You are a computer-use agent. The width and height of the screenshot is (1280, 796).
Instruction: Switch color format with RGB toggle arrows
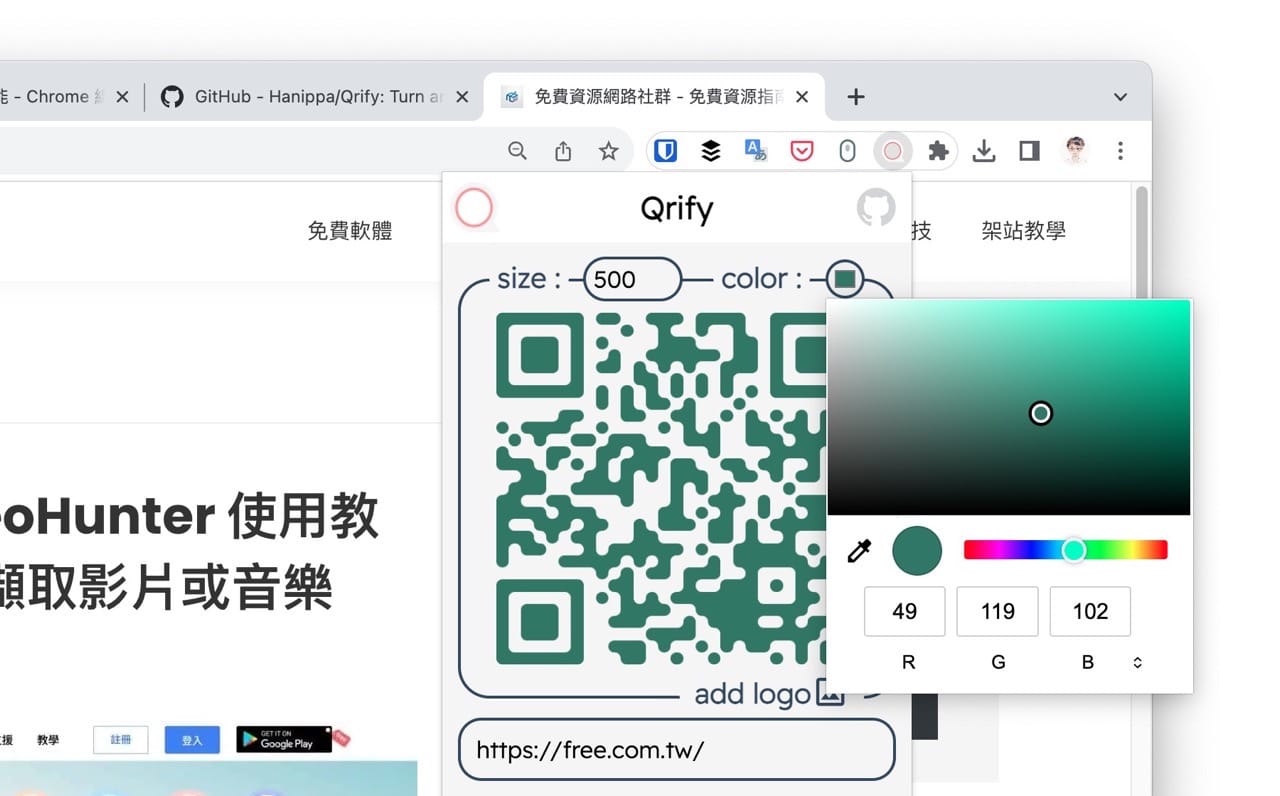coord(1137,662)
